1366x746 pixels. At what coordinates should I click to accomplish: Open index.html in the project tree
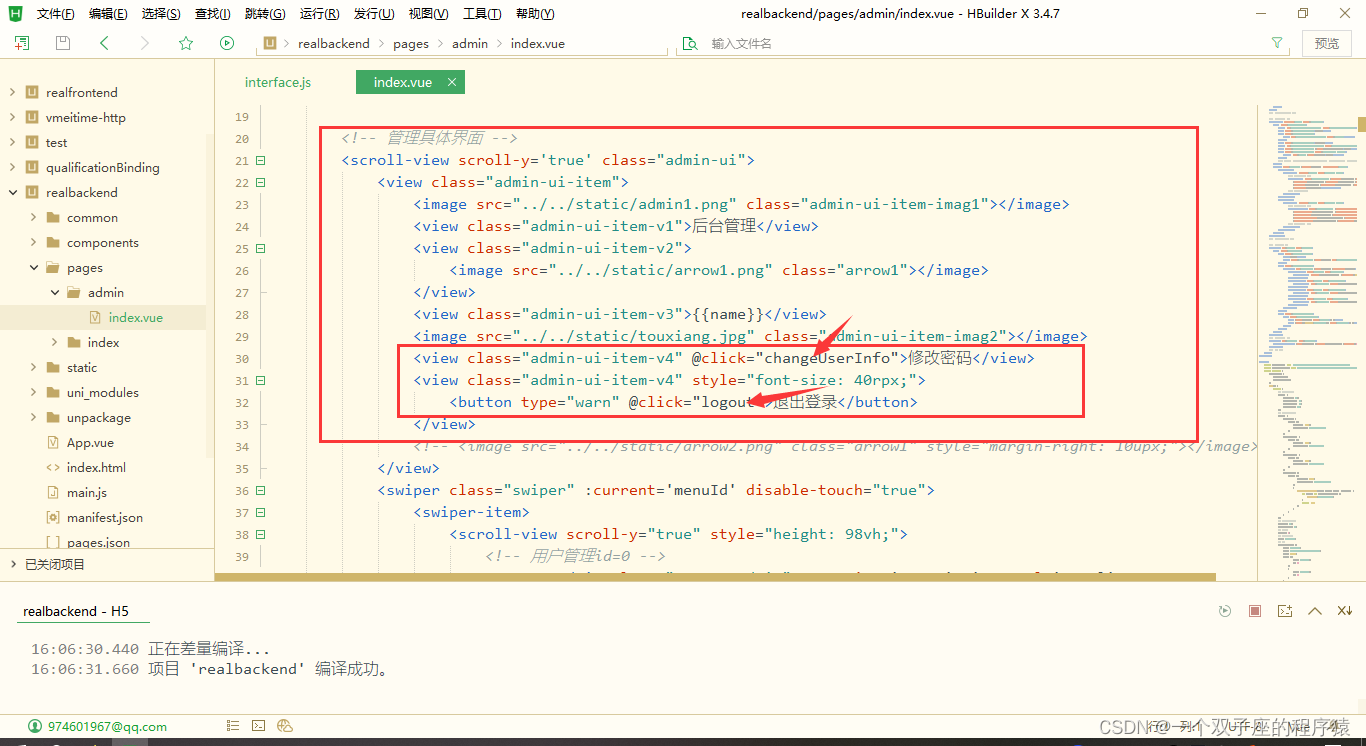[x=96, y=467]
